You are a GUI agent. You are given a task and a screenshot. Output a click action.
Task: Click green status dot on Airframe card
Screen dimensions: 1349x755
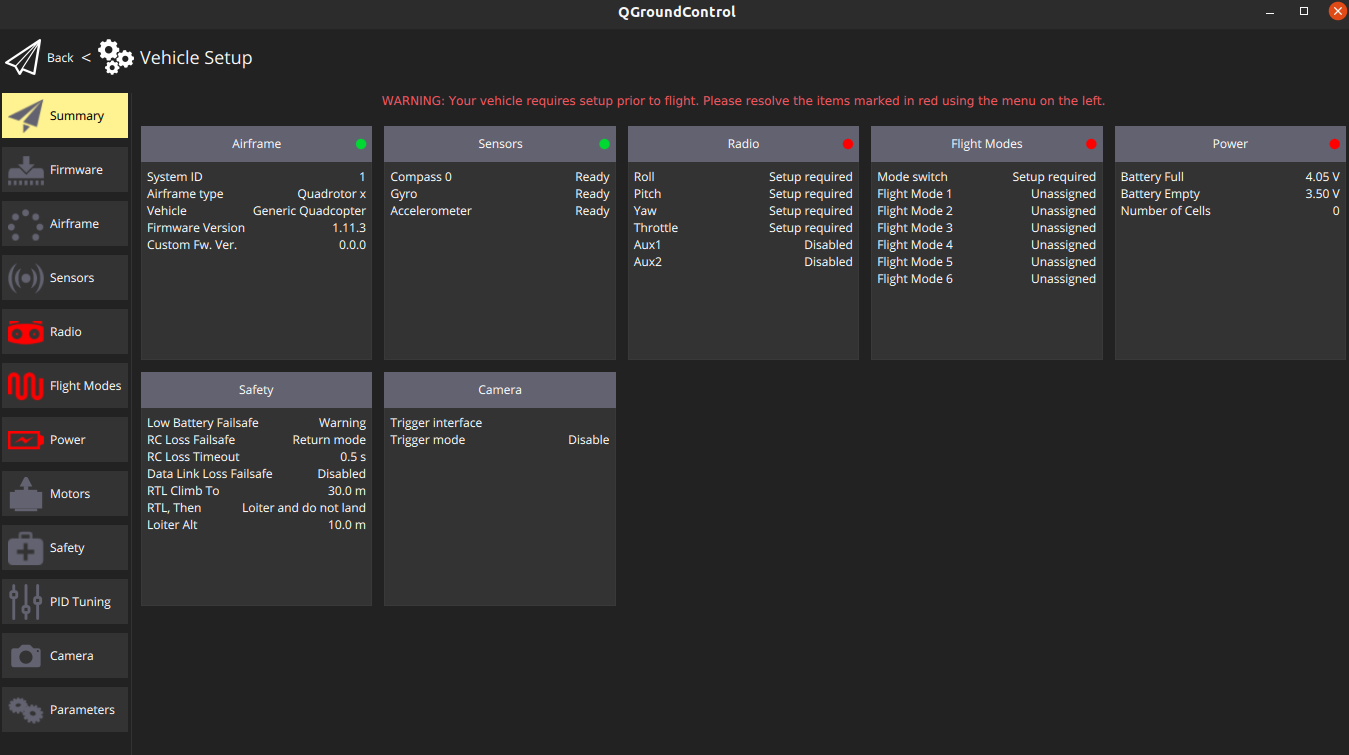(361, 144)
